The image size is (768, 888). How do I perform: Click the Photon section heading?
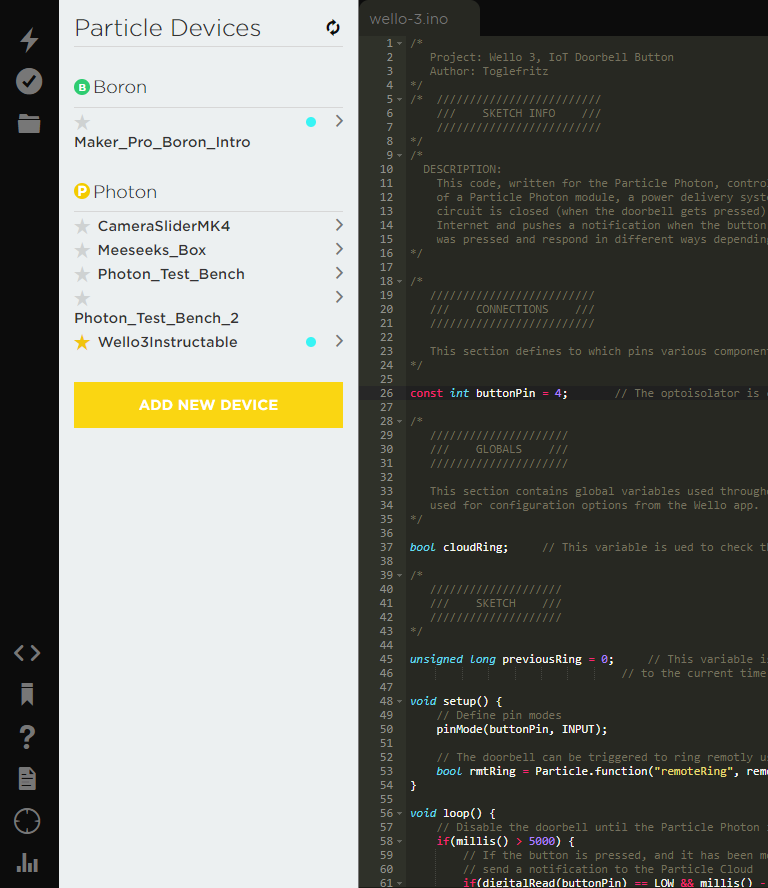click(x=125, y=192)
